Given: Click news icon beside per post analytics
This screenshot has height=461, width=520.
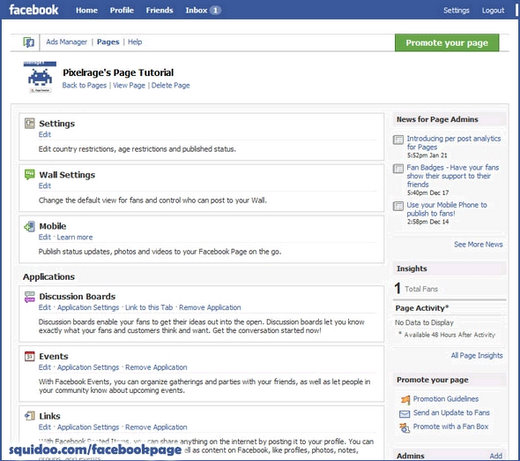Looking at the screenshot, I should point(398,139).
